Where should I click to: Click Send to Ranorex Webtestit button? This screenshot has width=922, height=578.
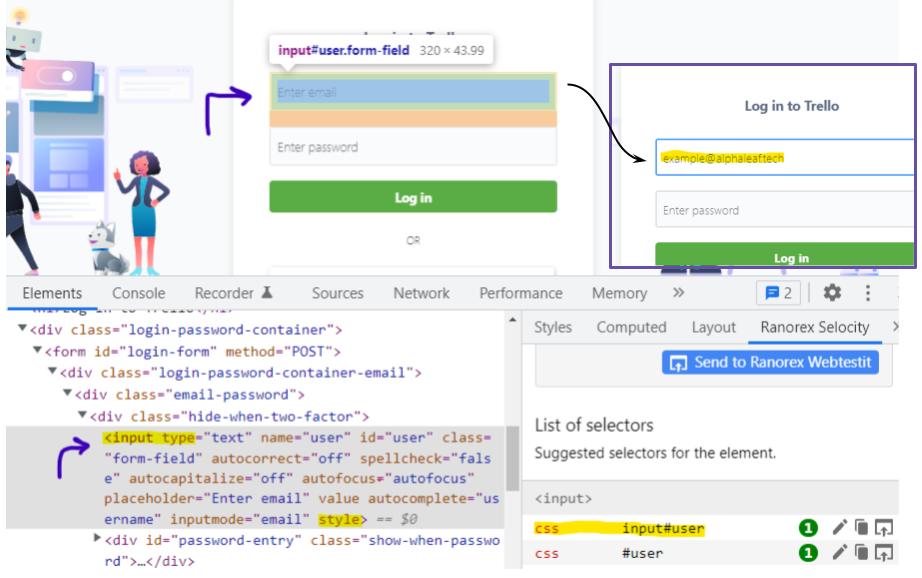pyautogui.click(x=770, y=362)
